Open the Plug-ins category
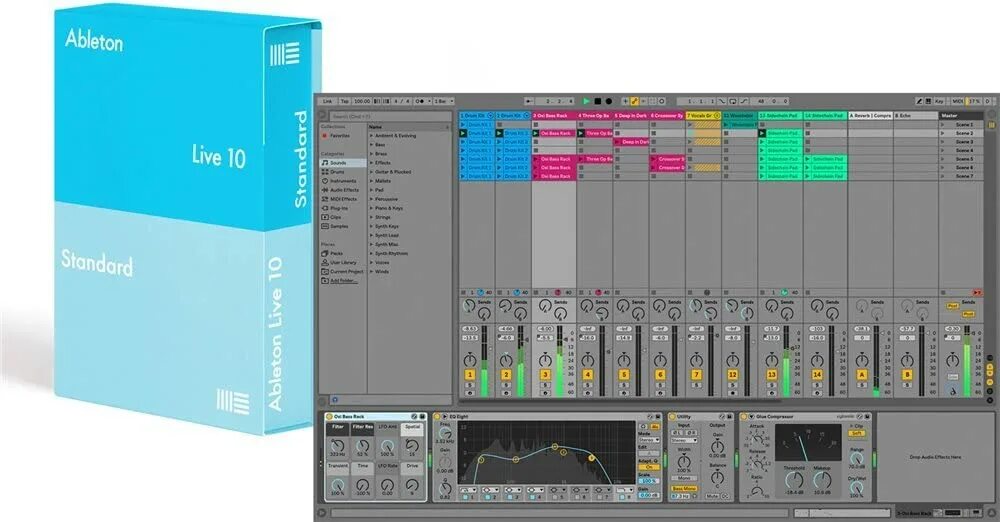Screen dimensions: 1000x522 tap(343, 208)
